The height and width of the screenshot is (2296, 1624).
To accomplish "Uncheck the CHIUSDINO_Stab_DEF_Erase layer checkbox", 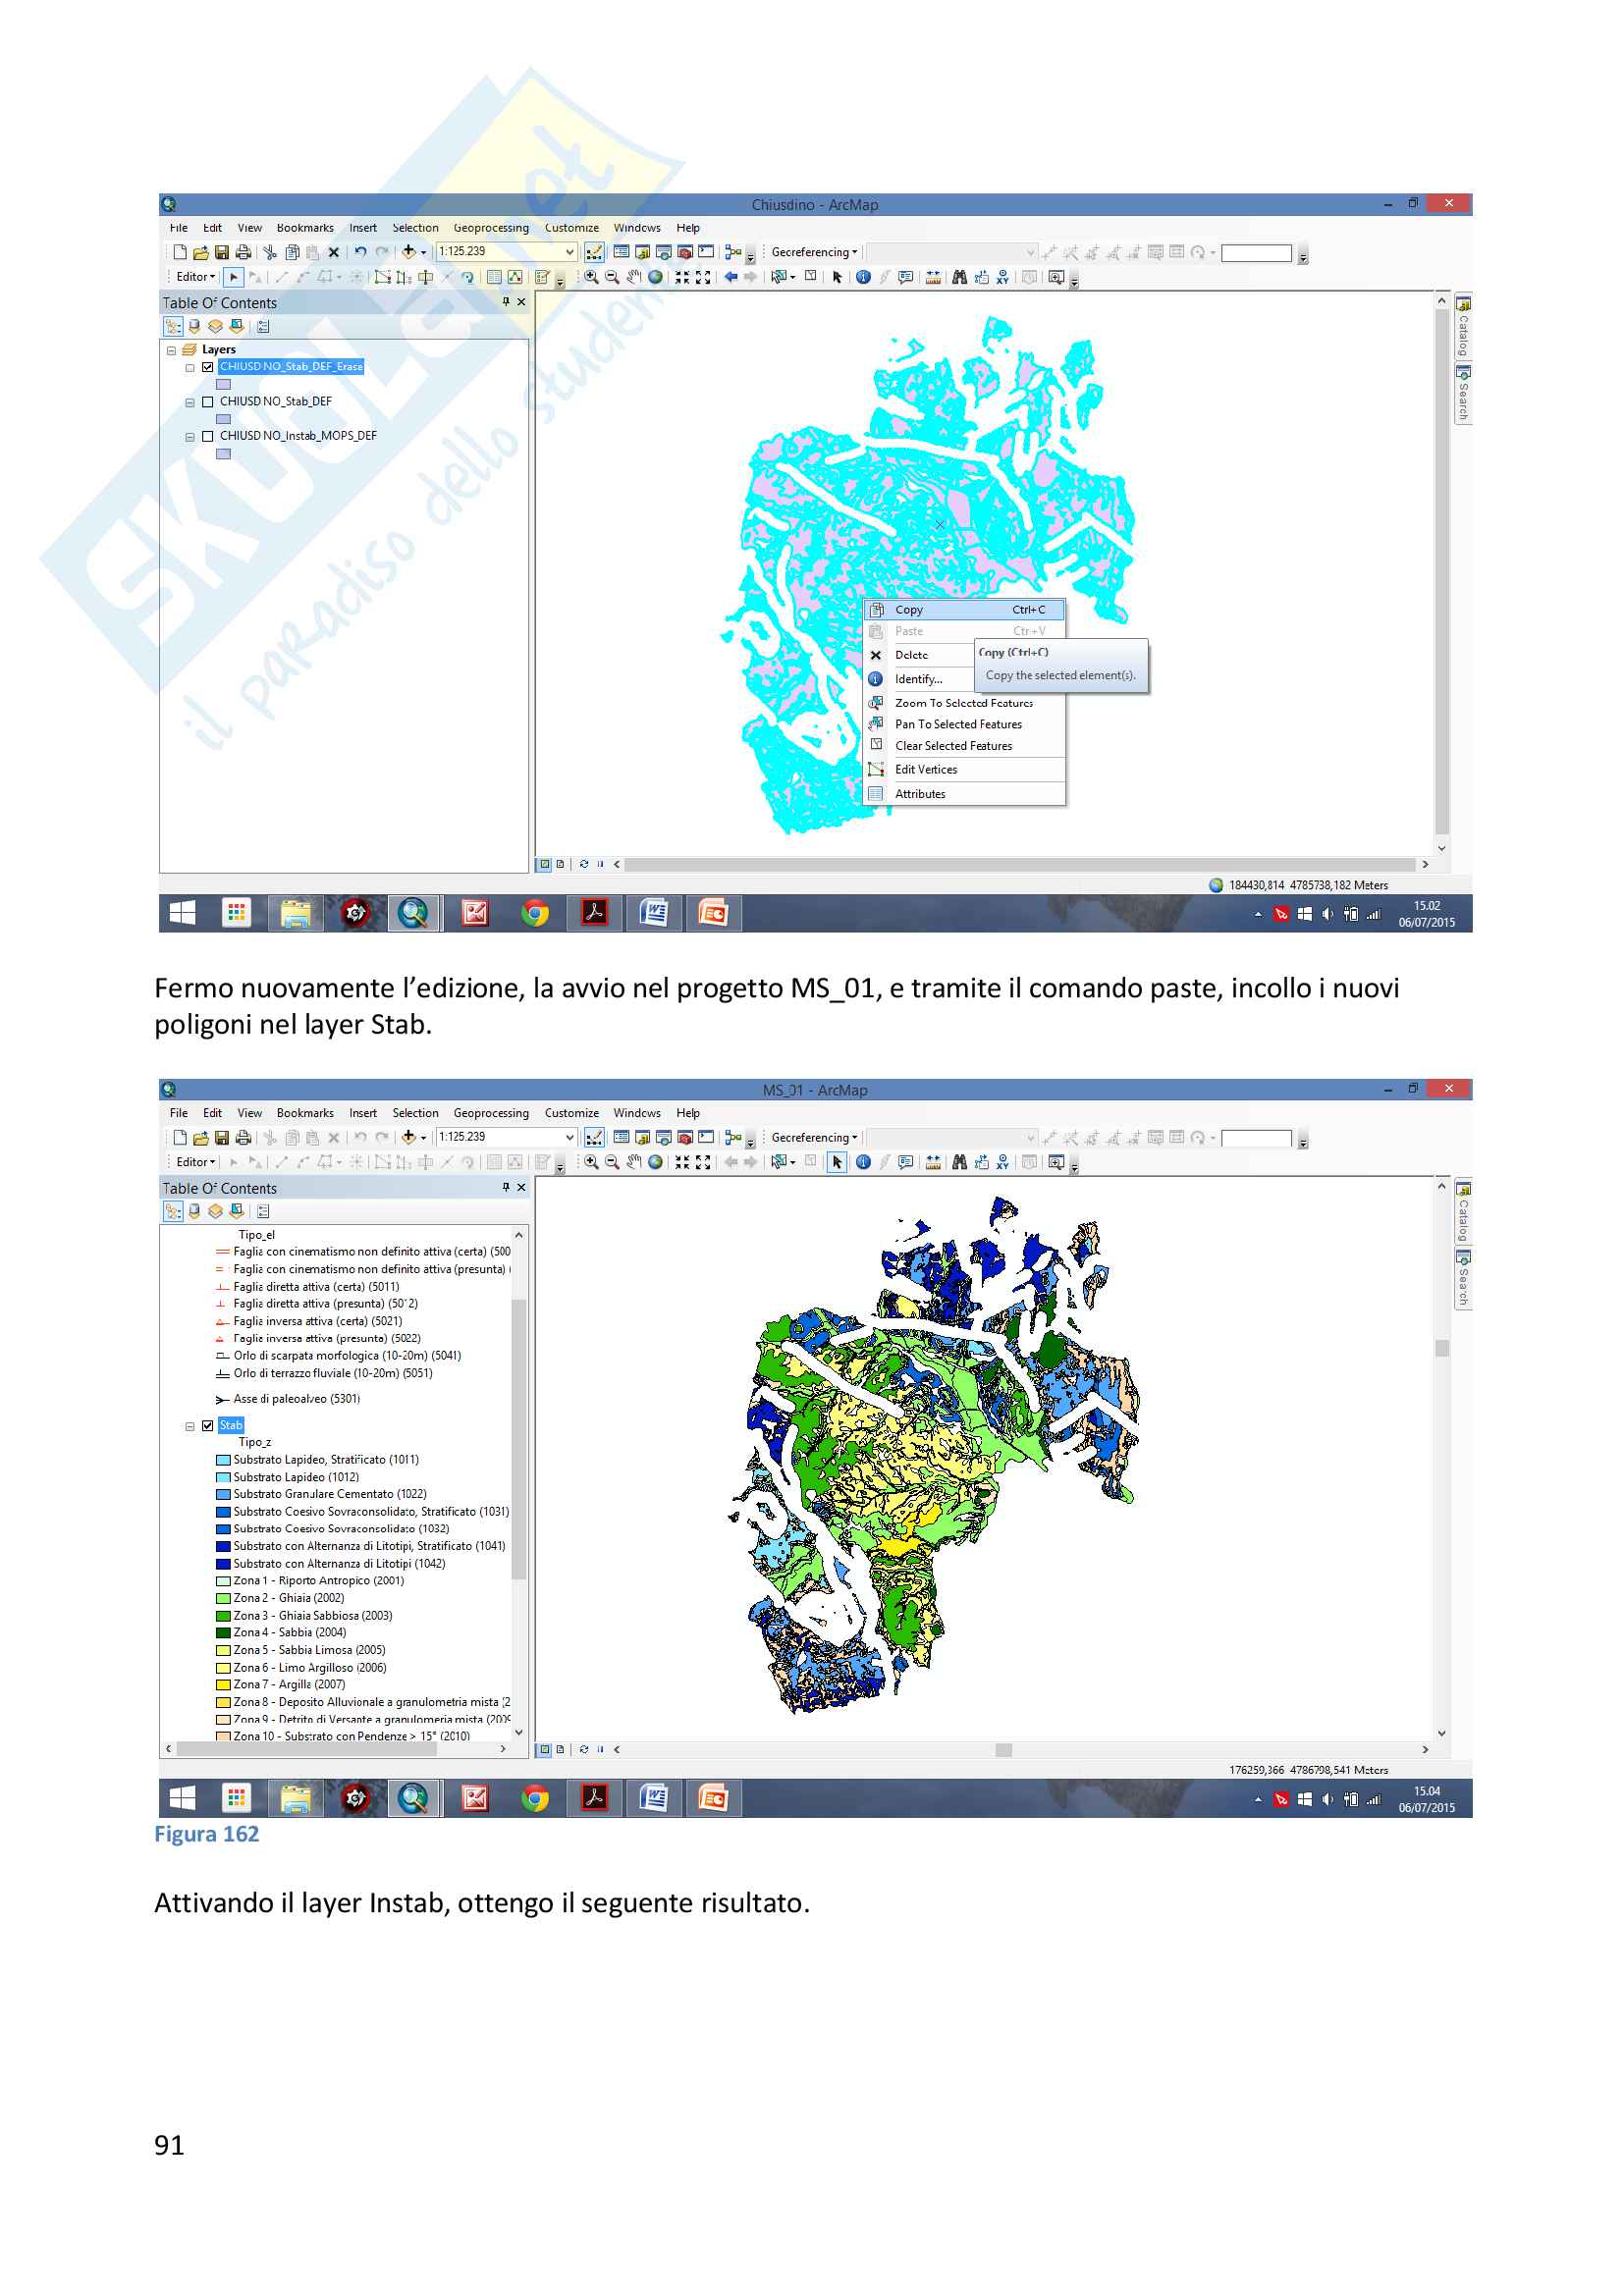I will coord(208,367).
